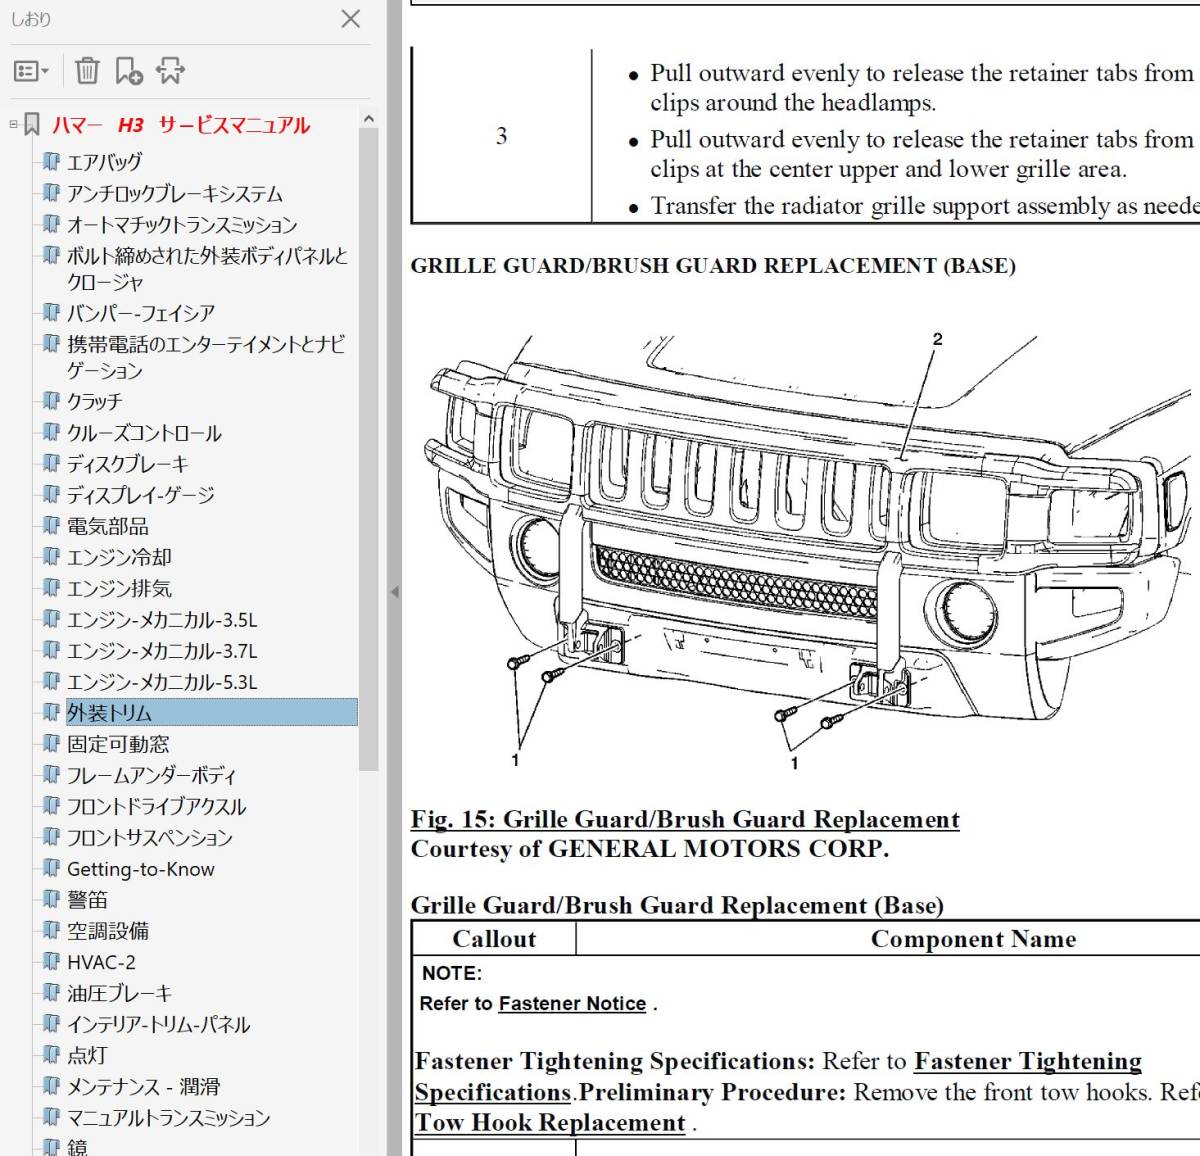Go to the マニュアルトランスミッション bookmark
The height and width of the screenshot is (1156, 1200).
169,1117
